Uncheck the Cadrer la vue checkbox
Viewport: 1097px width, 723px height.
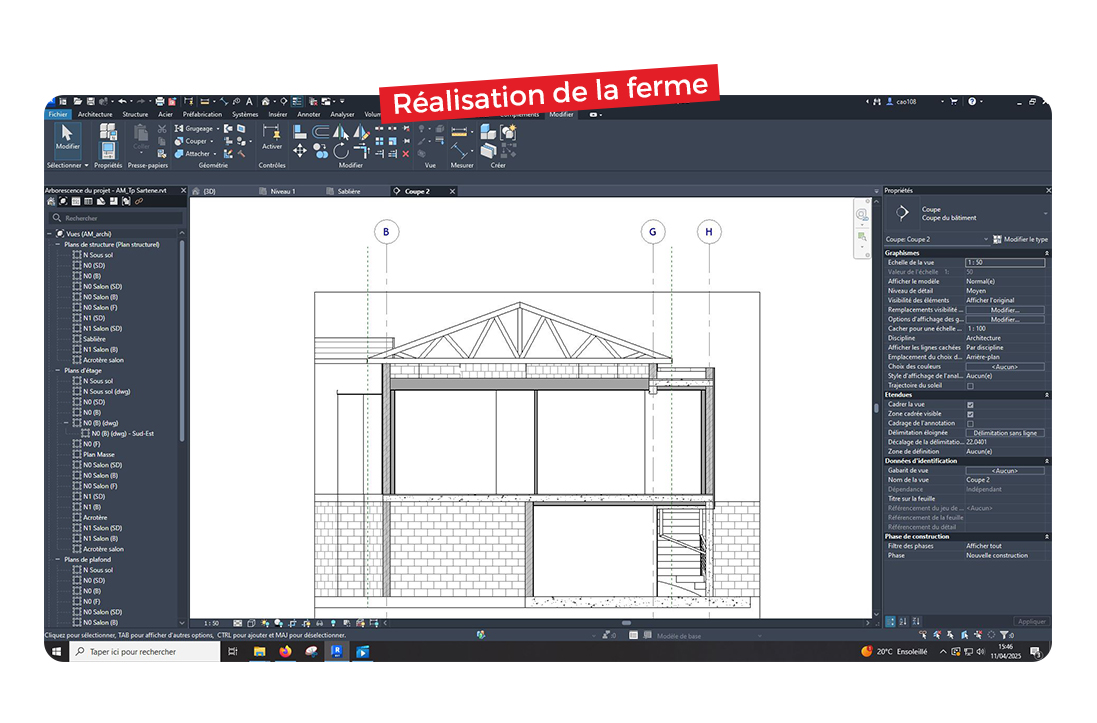[970, 405]
